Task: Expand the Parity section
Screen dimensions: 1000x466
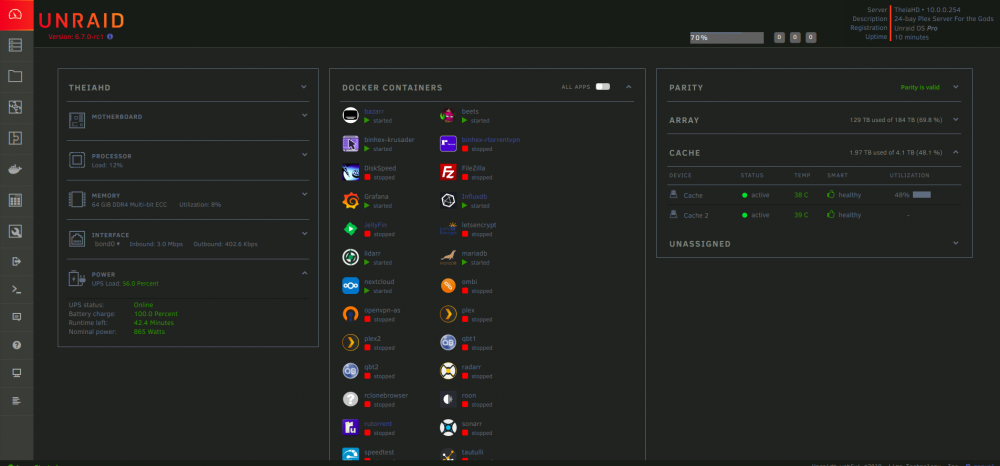Action: 955,87
